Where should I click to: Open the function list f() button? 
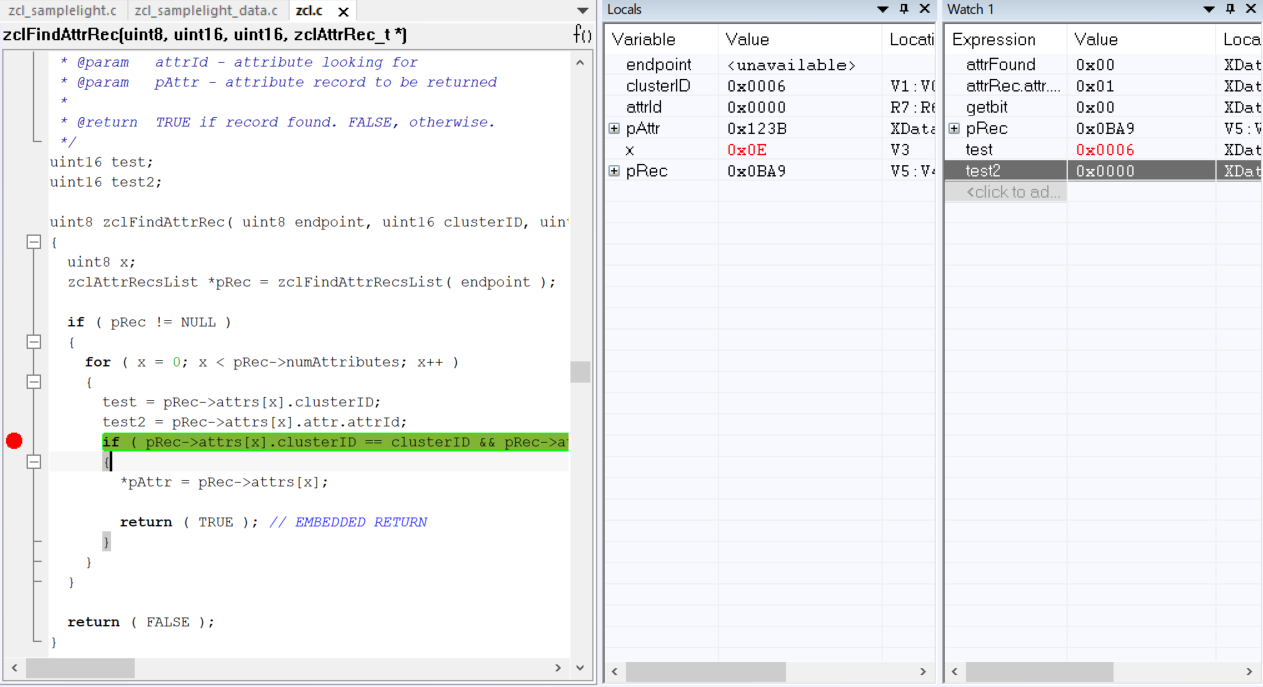(582, 35)
